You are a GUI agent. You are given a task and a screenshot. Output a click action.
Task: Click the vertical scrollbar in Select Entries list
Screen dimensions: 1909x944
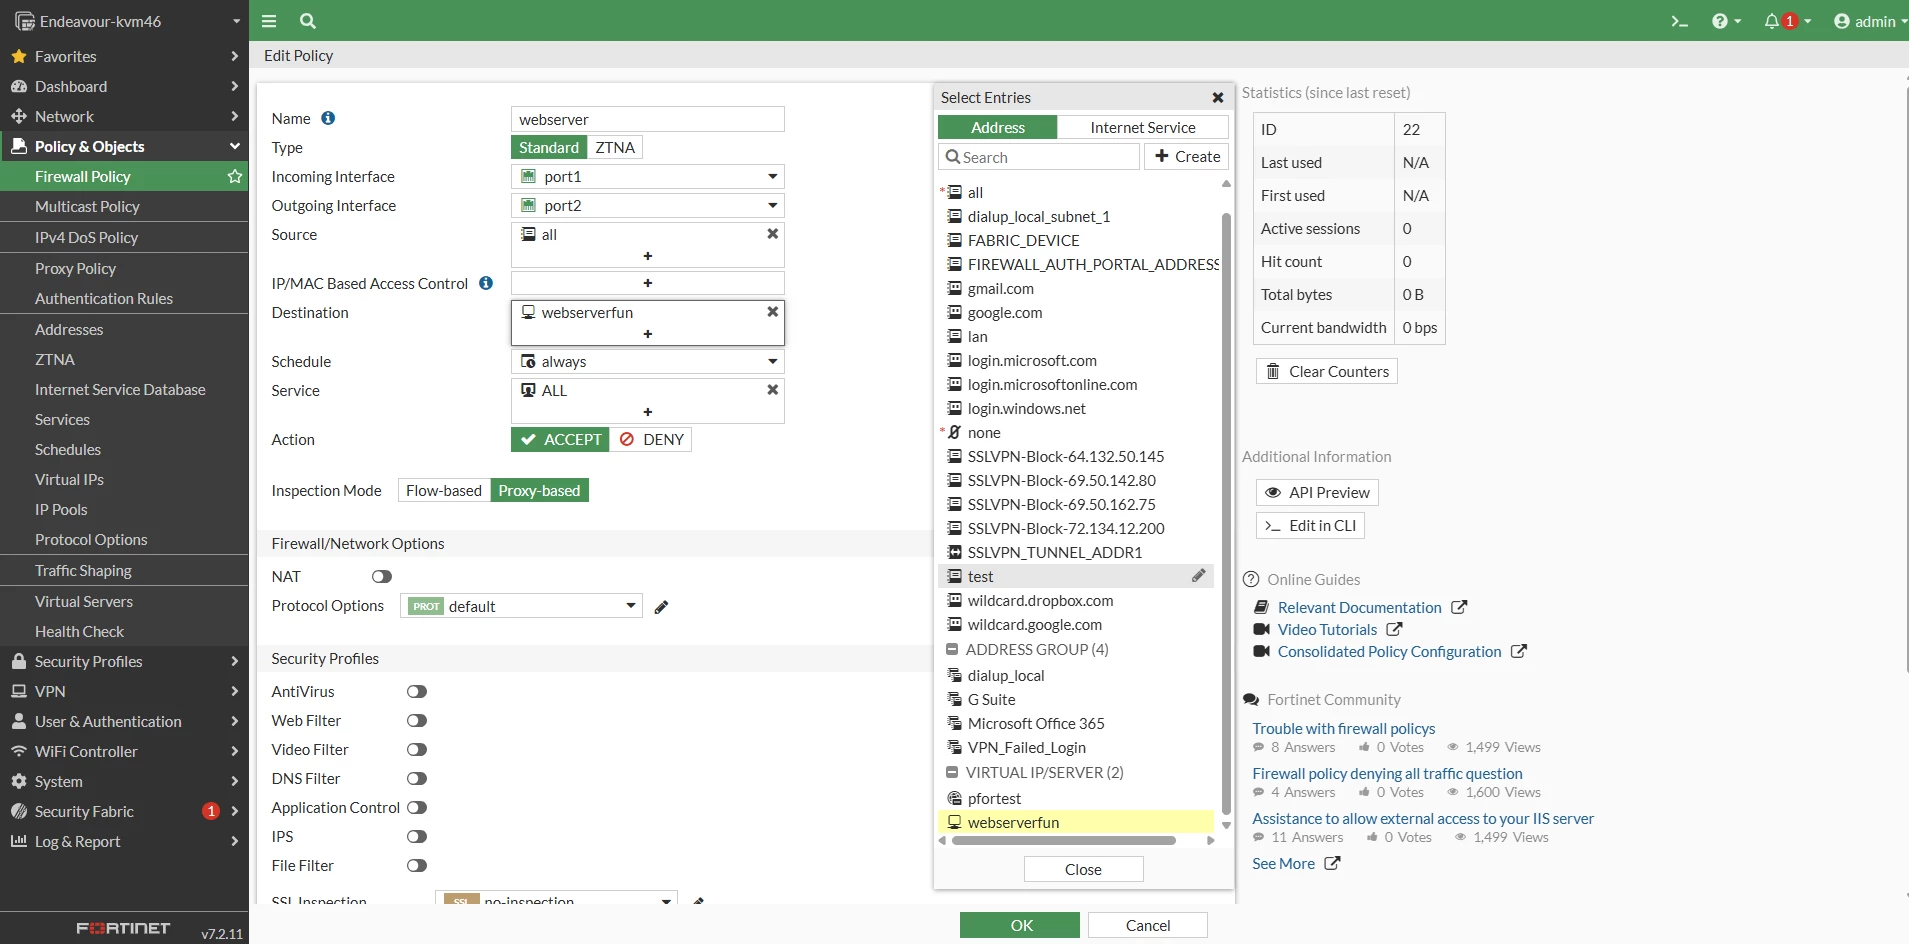point(1226,510)
